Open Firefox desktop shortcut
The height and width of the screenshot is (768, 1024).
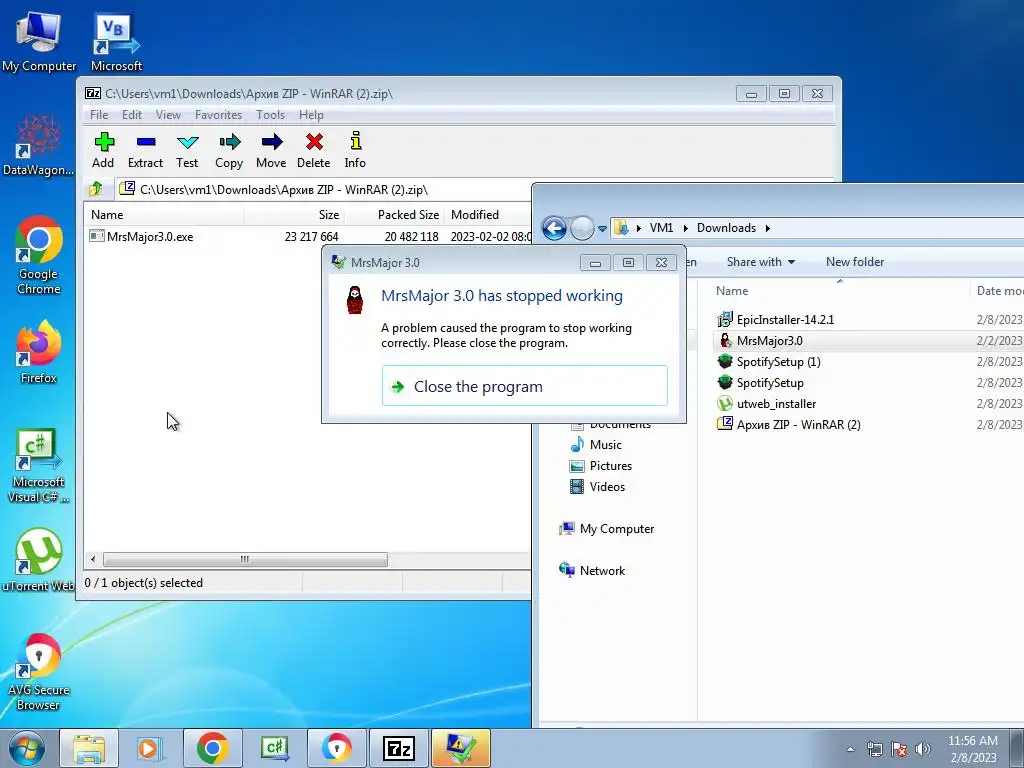[x=39, y=352]
